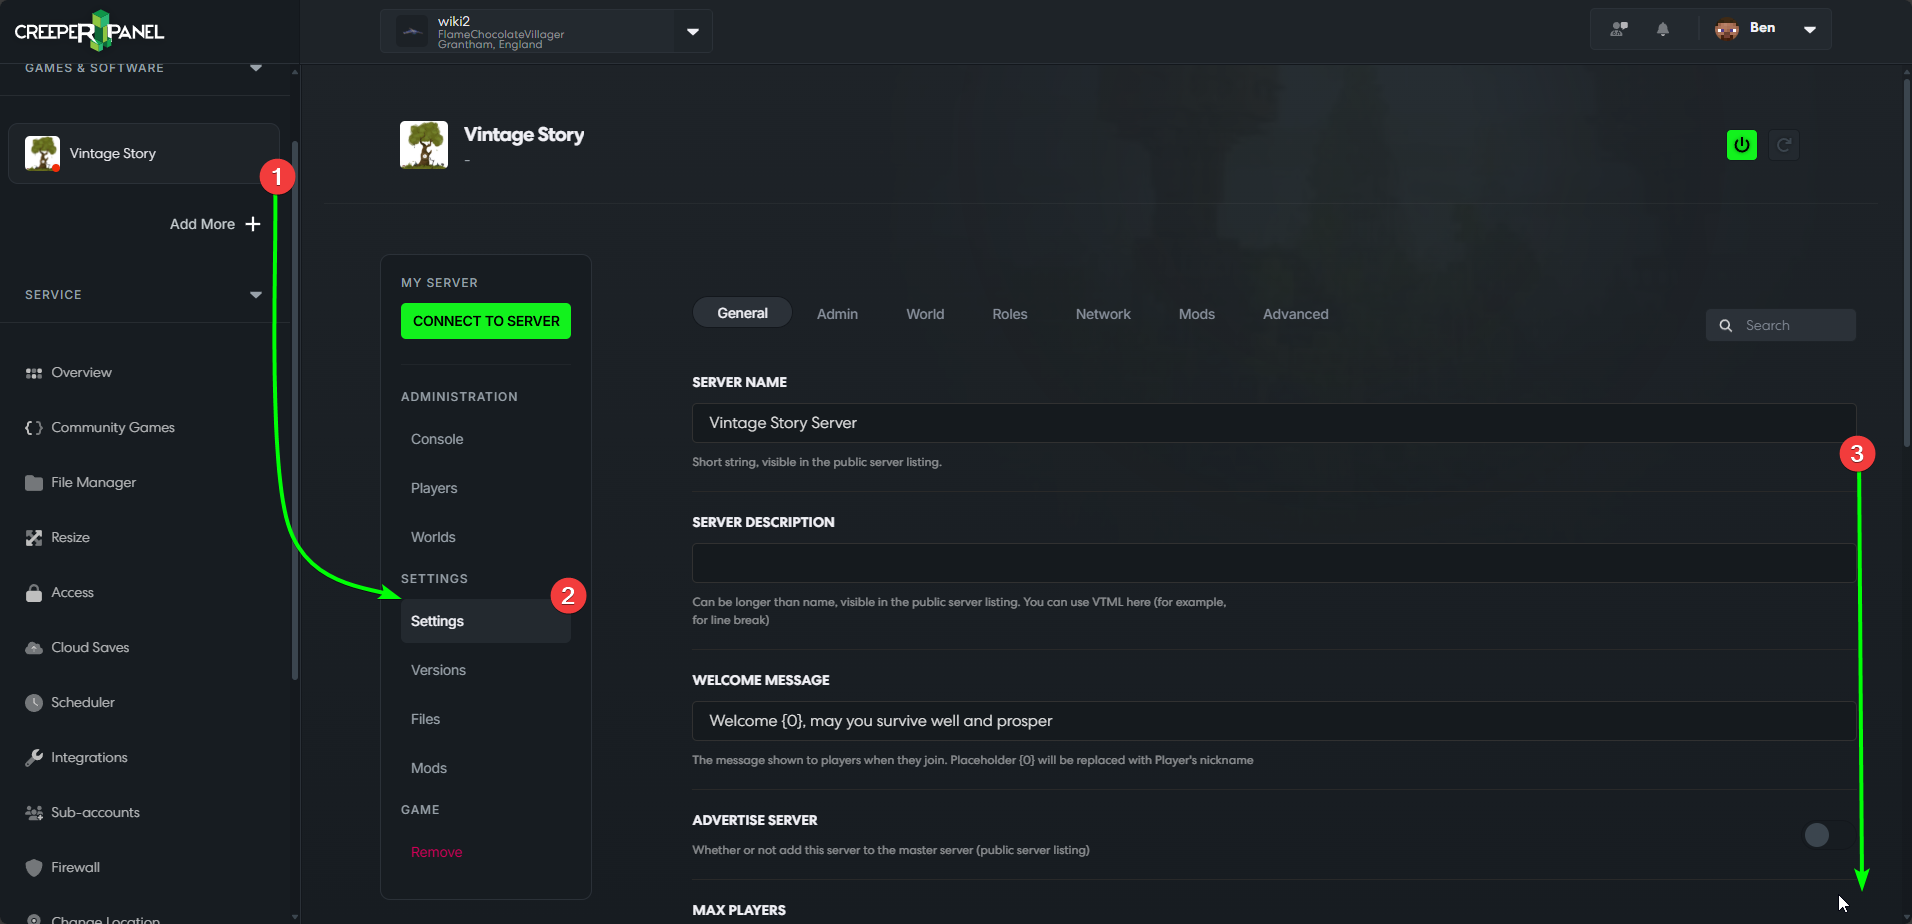Click the Vintage Story tree icon in sidebar
The height and width of the screenshot is (924, 1912).
tap(42, 153)
